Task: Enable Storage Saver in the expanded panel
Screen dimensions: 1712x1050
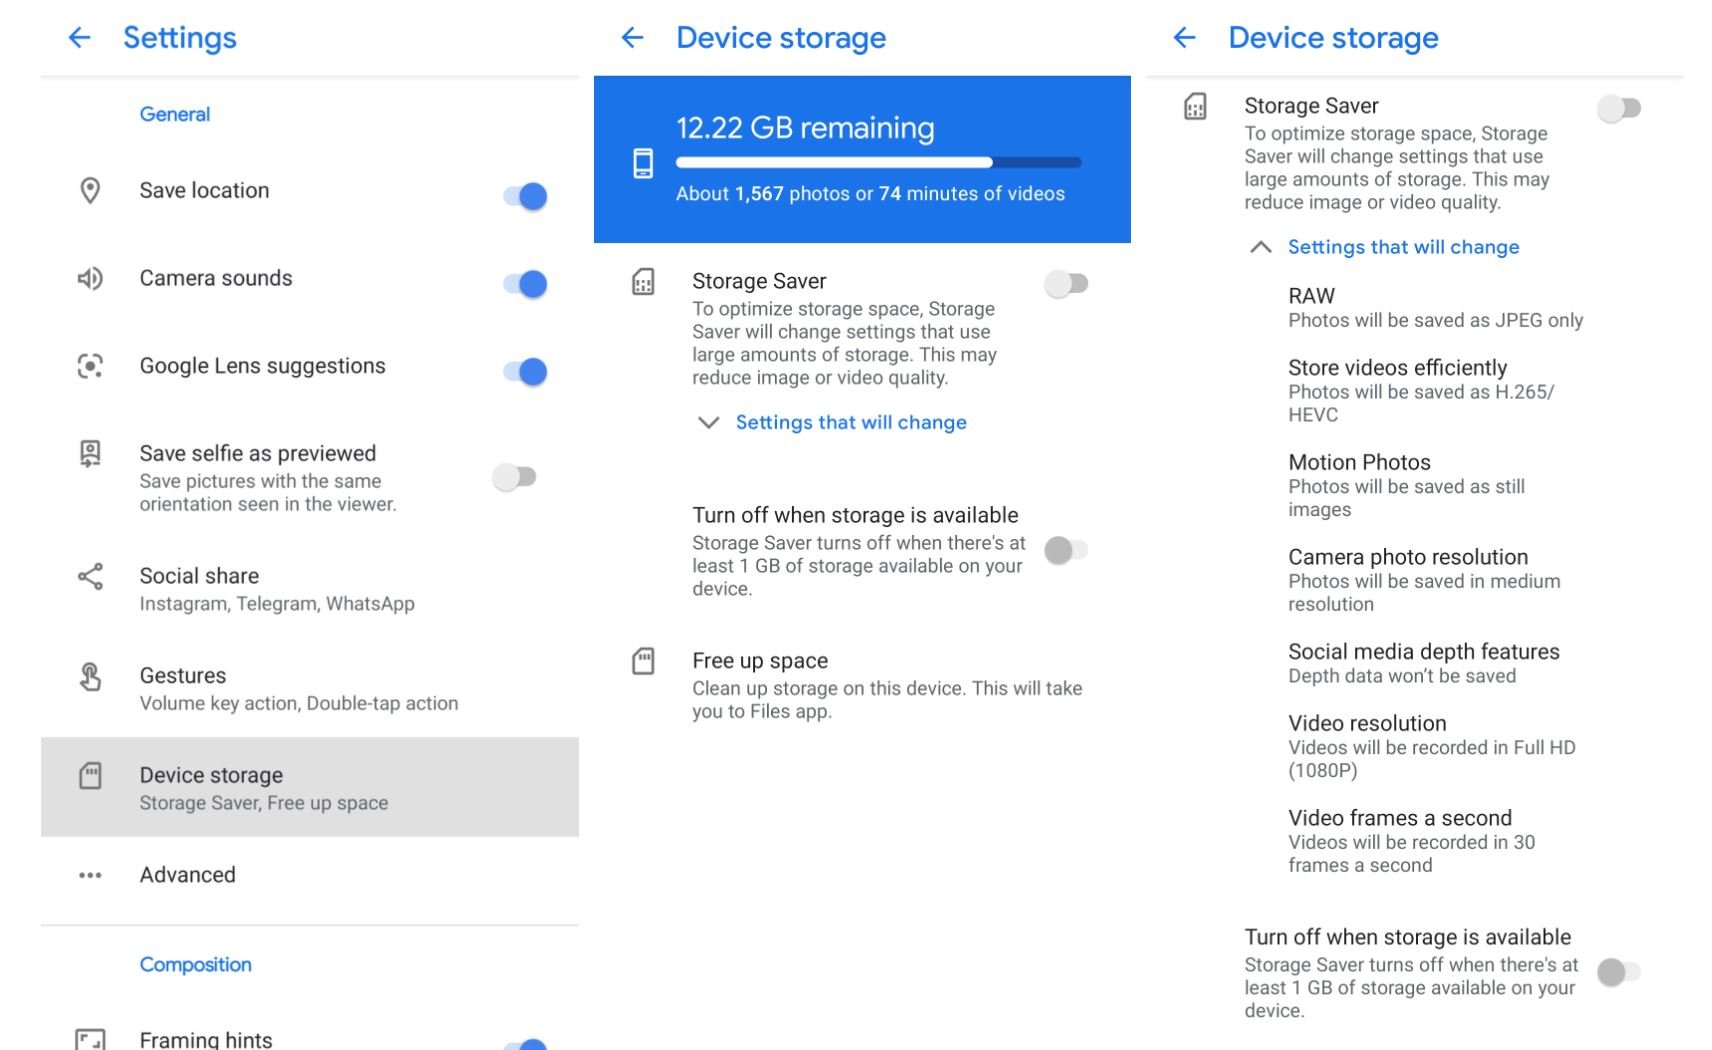Action: coord(1618,108)
